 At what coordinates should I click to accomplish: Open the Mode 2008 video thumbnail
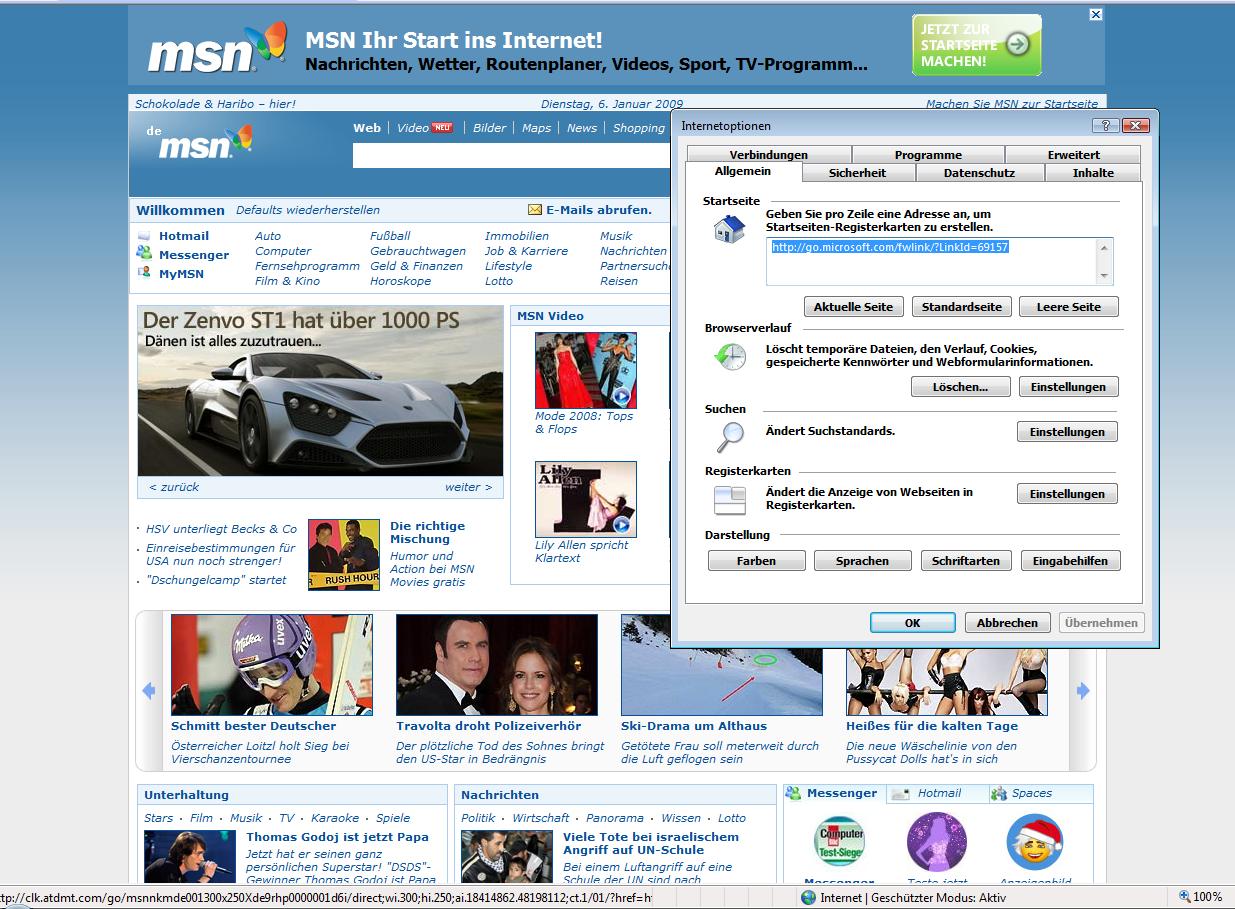586,370
